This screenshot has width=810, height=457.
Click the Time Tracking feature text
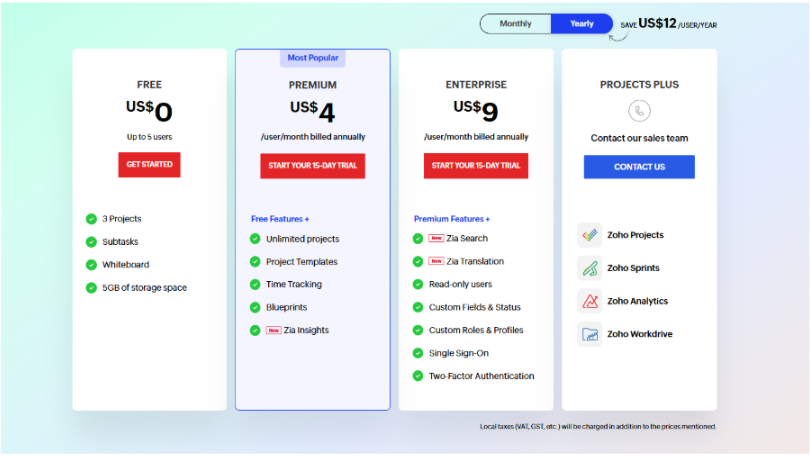point(293,285)
